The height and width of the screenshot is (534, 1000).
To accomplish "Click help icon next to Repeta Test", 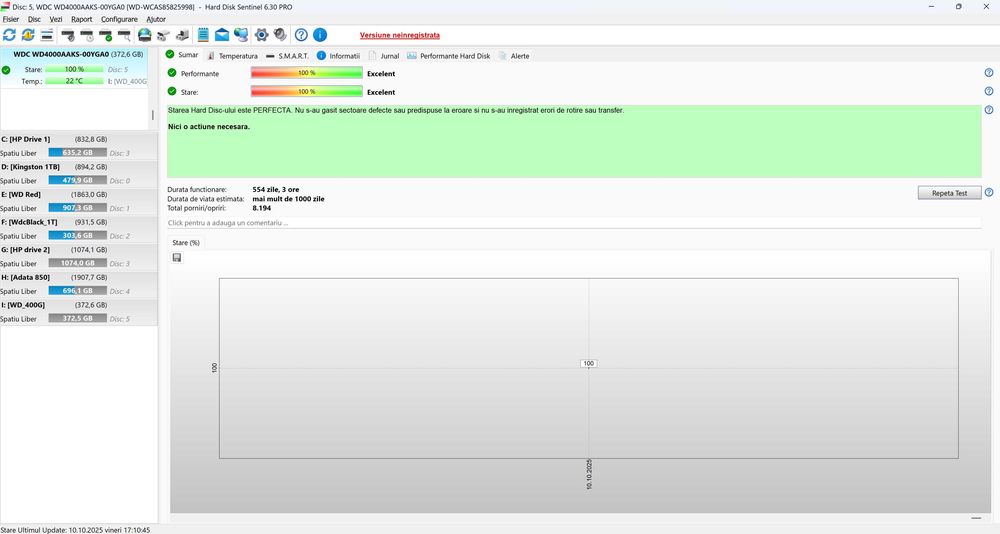I will [989, 192].
